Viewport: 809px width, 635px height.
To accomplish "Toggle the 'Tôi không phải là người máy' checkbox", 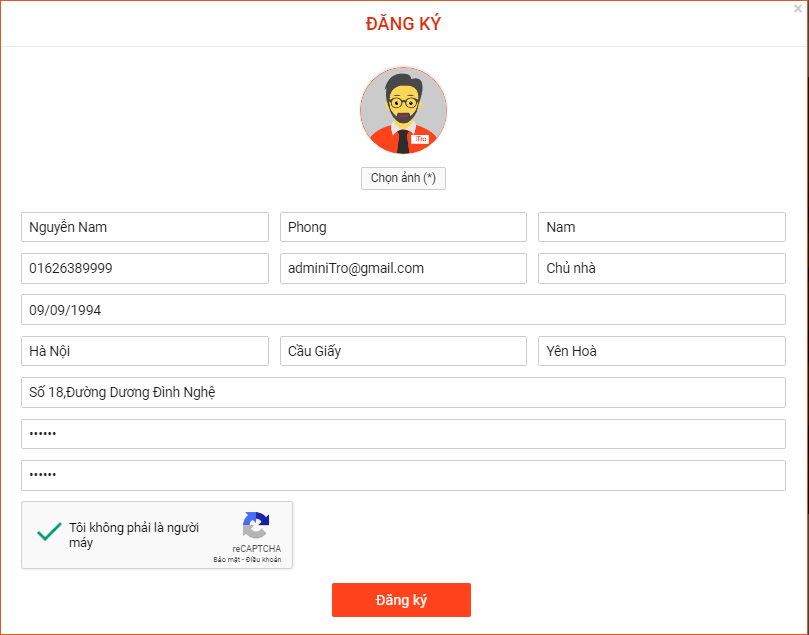I will pos(49,534).
